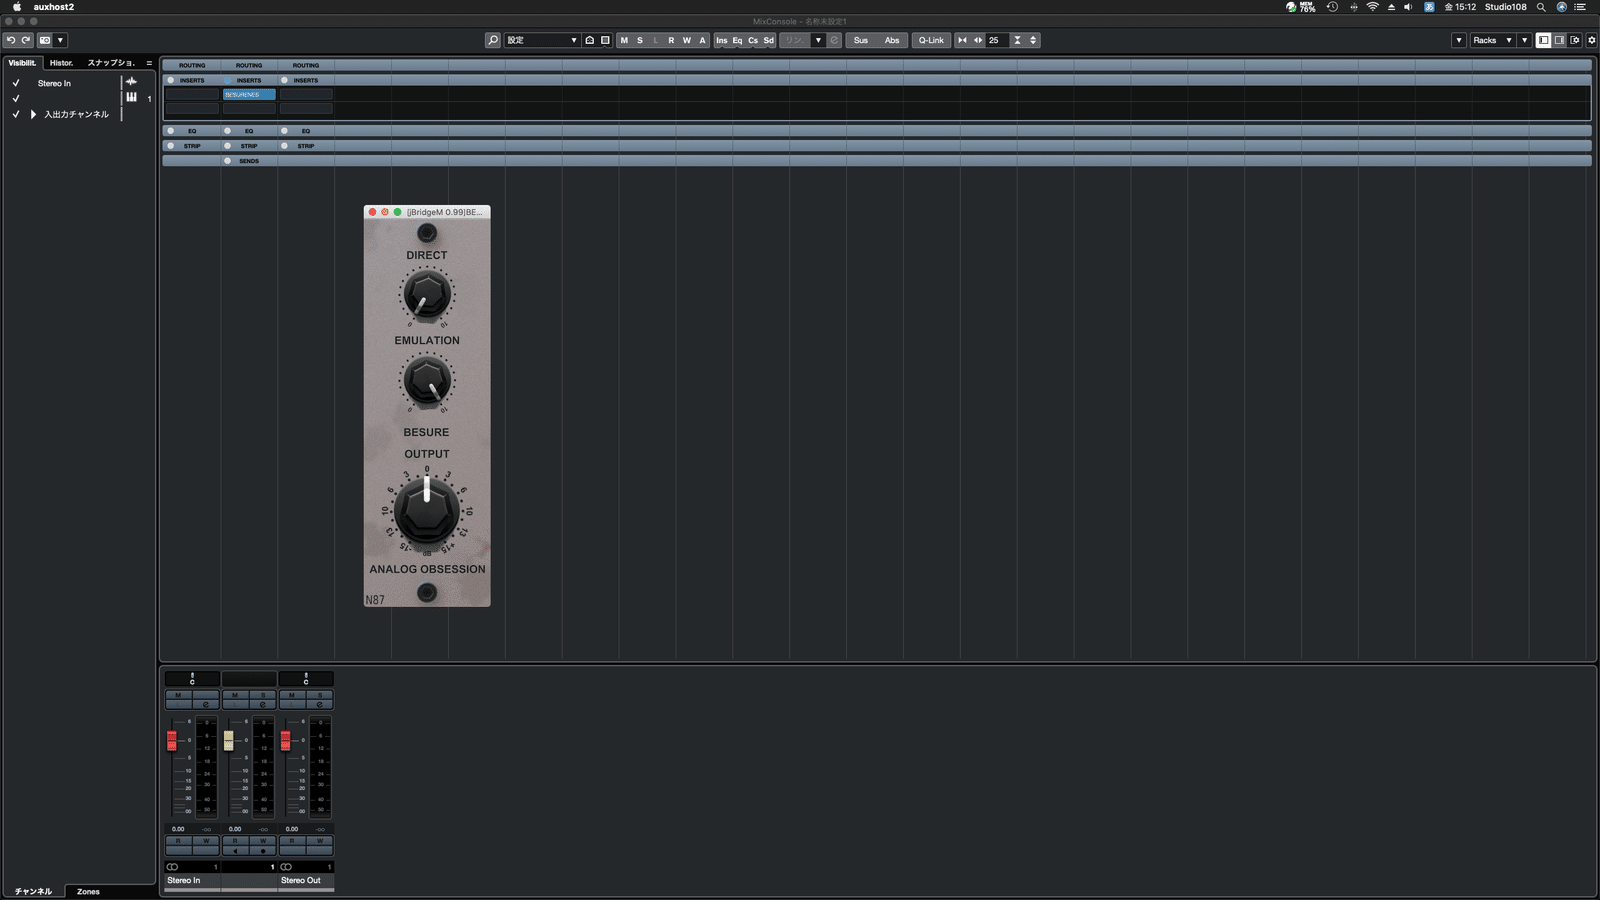Image resolution: width=1600 pixels, height=900 pixels.
Task: Click the A button in the toolbar
Action: click(x=702, y=40)
